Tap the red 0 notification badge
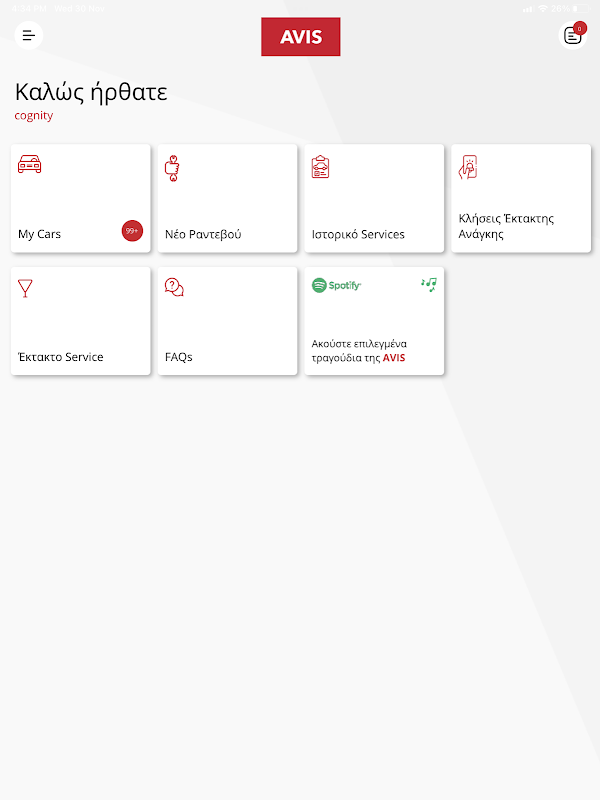The height and width of the screenshot is (800, 600). pos(580,29)
